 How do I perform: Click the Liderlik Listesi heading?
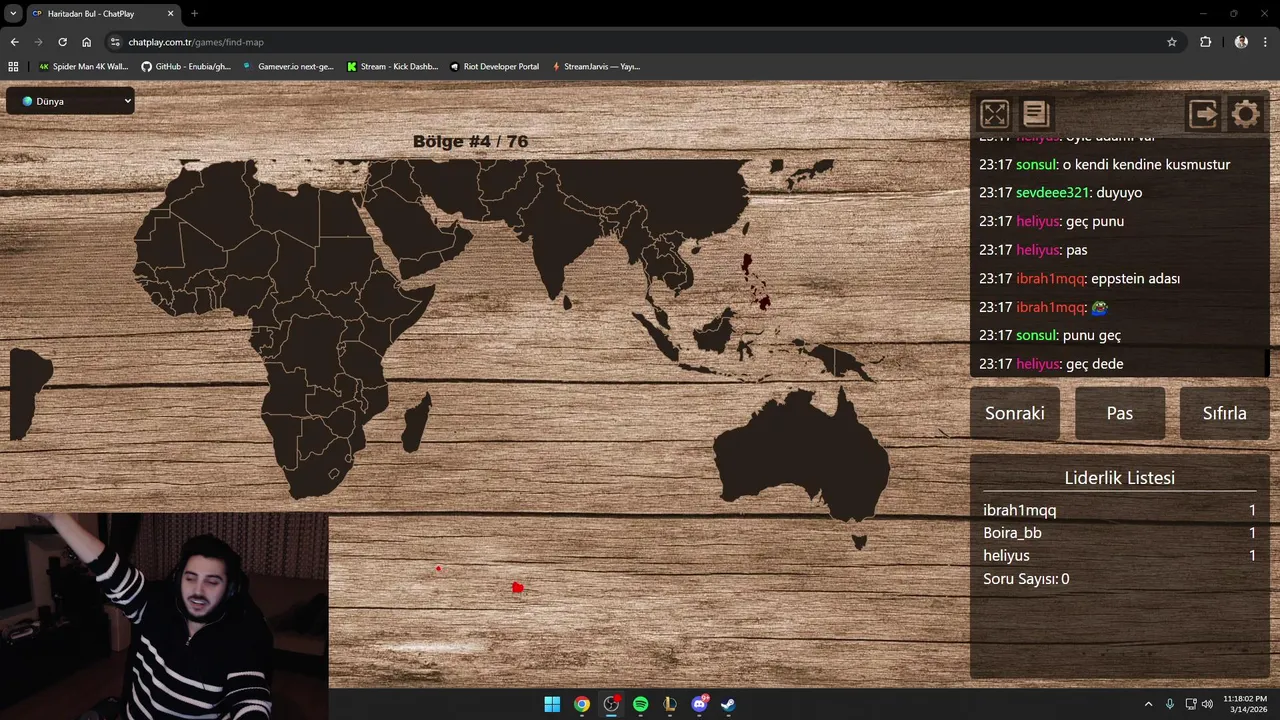coord(1119,478)
